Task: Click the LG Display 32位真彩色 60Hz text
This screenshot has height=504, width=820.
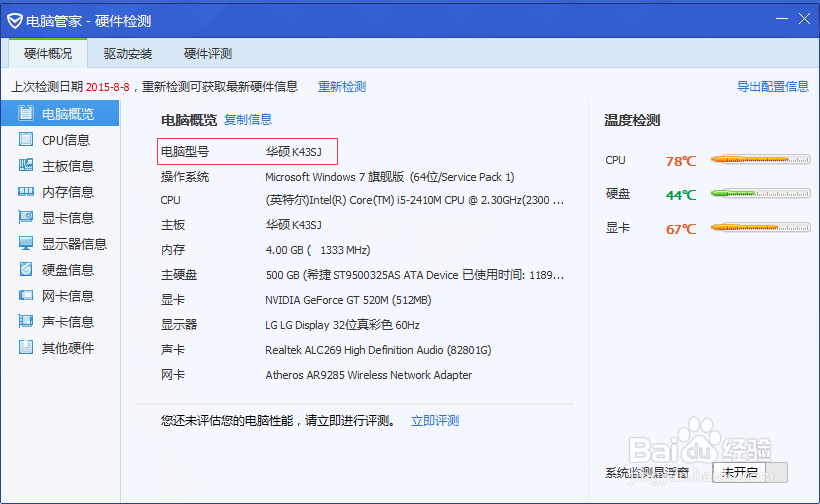Action: tap(343, 325)
